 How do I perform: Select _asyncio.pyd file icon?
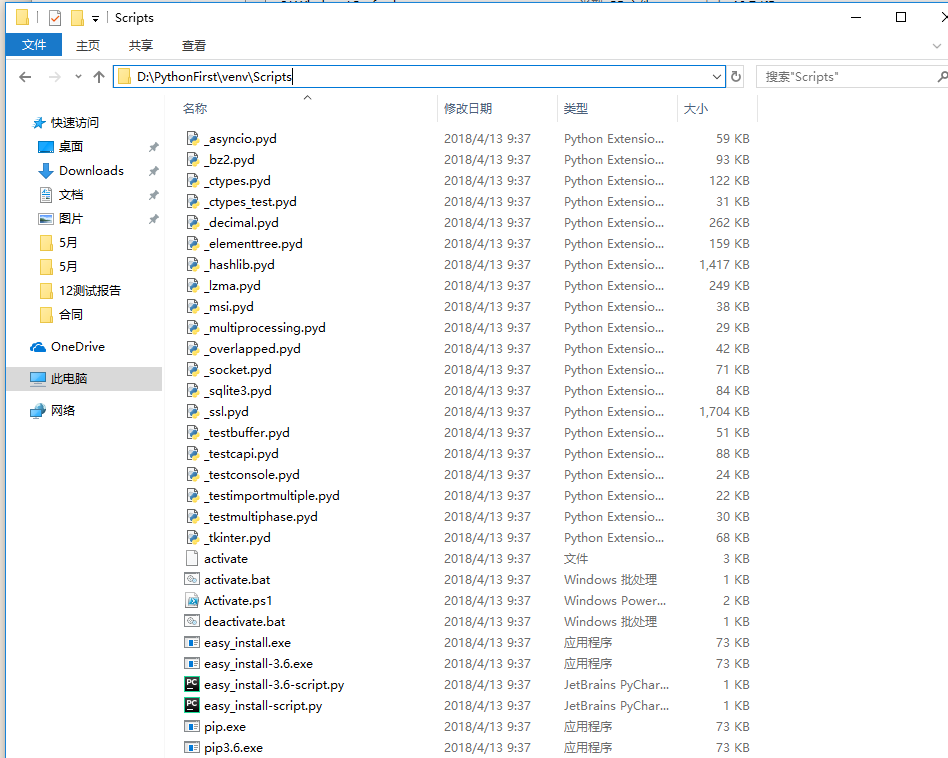pyautogui.click(x=192, y=138)
